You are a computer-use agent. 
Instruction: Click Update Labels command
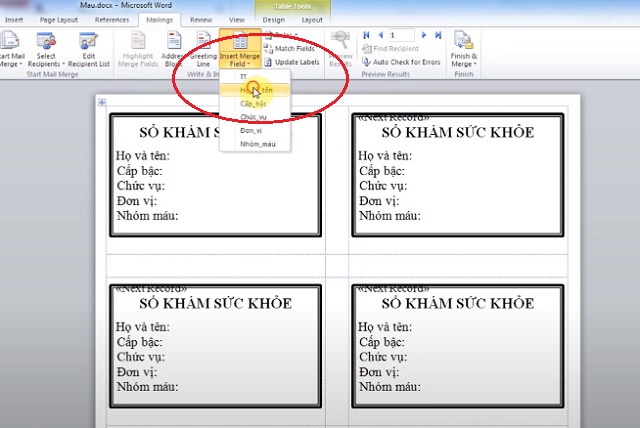pos(291,62)
